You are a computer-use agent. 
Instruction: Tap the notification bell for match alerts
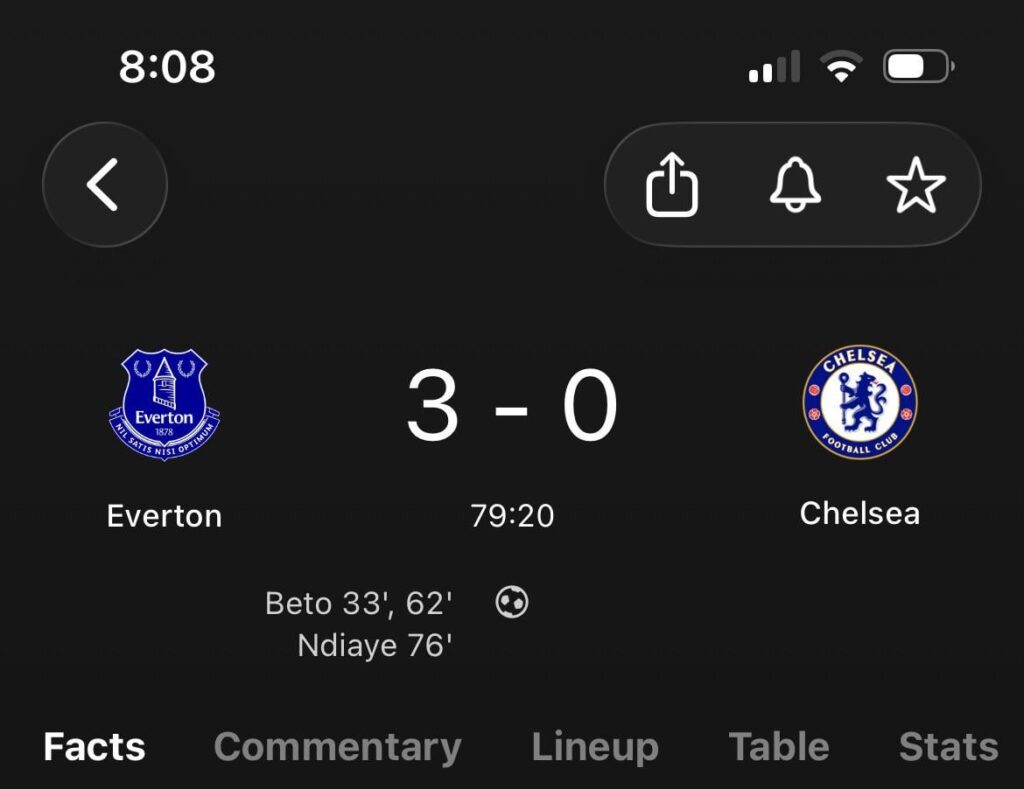point(793,185)
